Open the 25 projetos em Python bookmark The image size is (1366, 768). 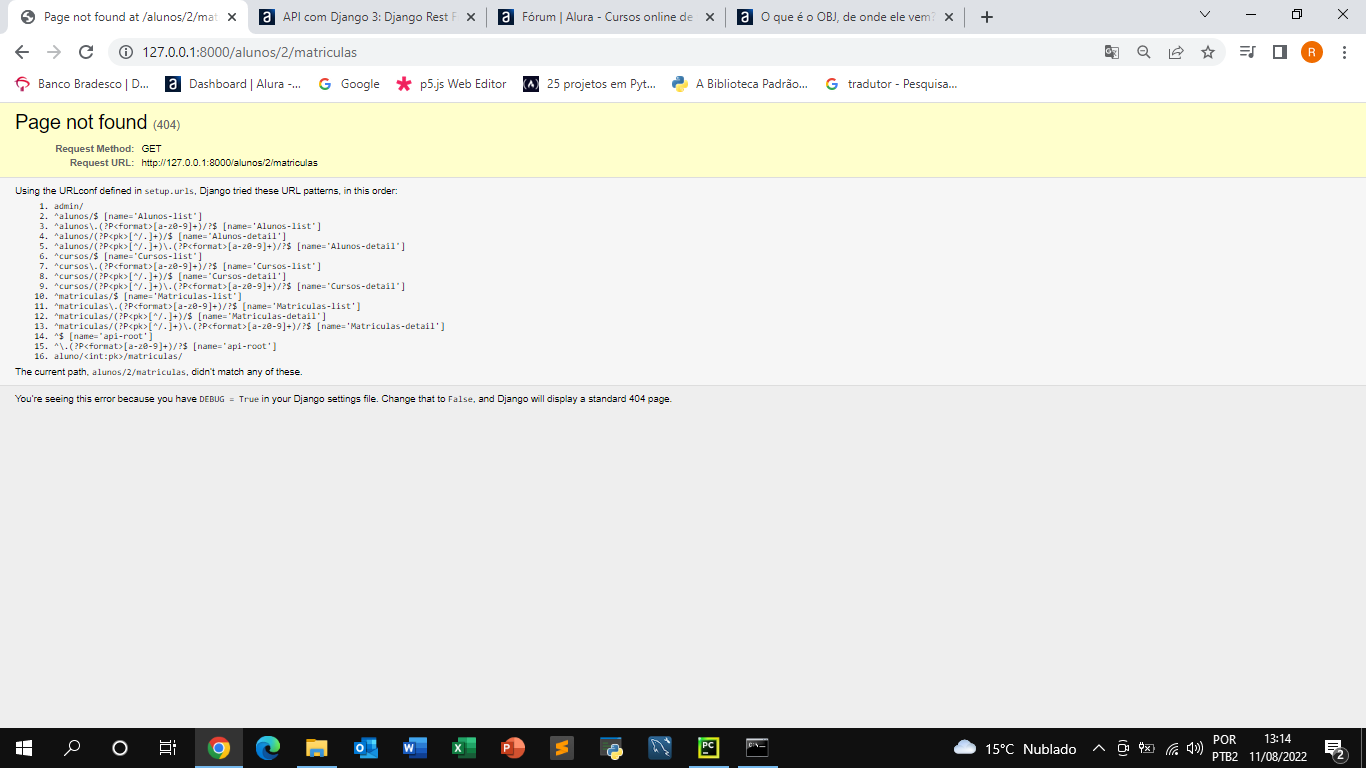click(590, 84)
